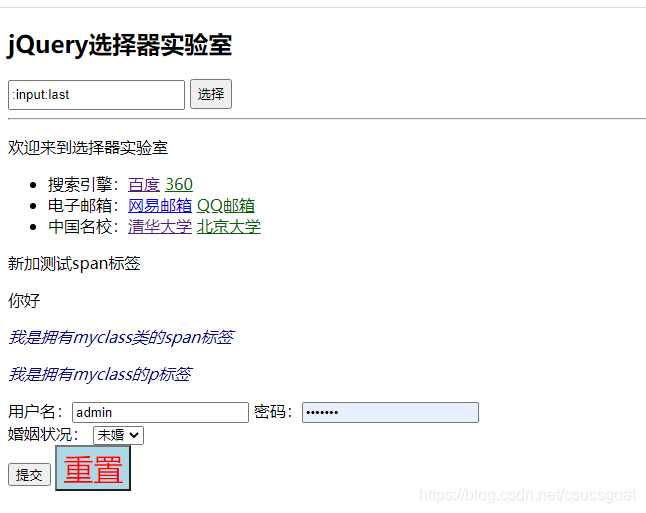Open the 百度 link
The width and height of the screenshot is (646, 513).
144,184
